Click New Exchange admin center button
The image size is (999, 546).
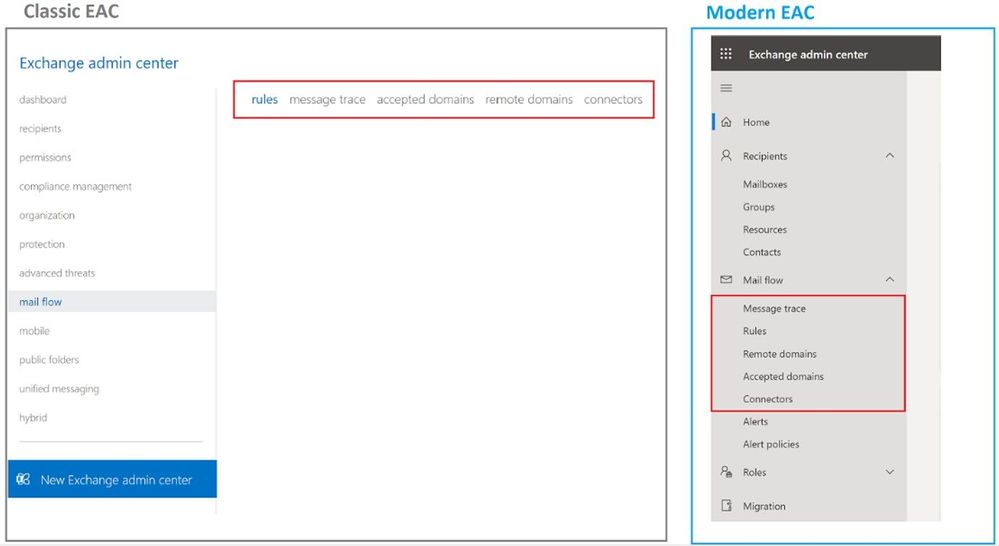point(112,479)
